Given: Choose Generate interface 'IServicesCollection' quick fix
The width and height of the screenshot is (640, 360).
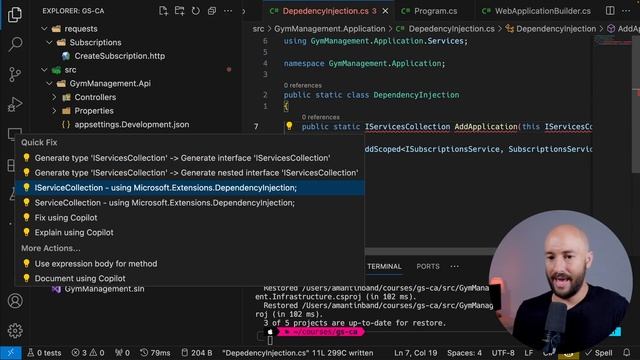Looking at the screenshot, I should click(x=189, y=158).
